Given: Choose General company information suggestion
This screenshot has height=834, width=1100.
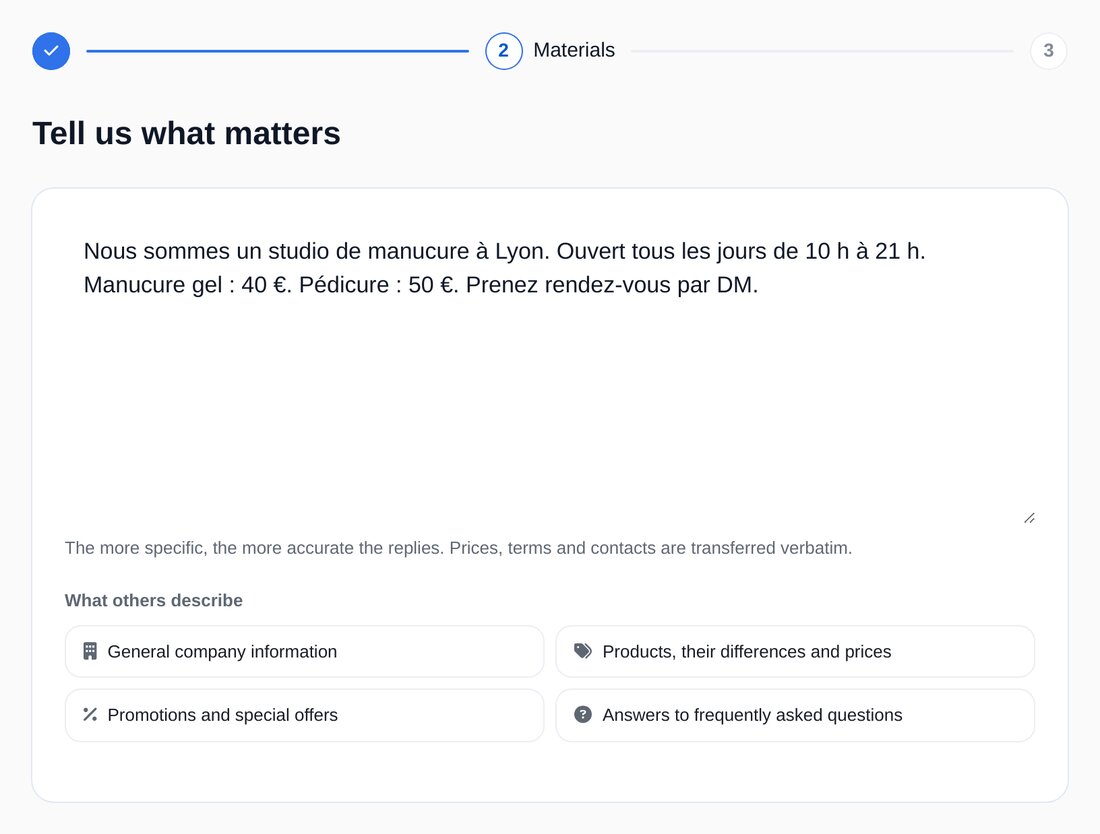Looking at the screenshot, I should tap(304, 652).
